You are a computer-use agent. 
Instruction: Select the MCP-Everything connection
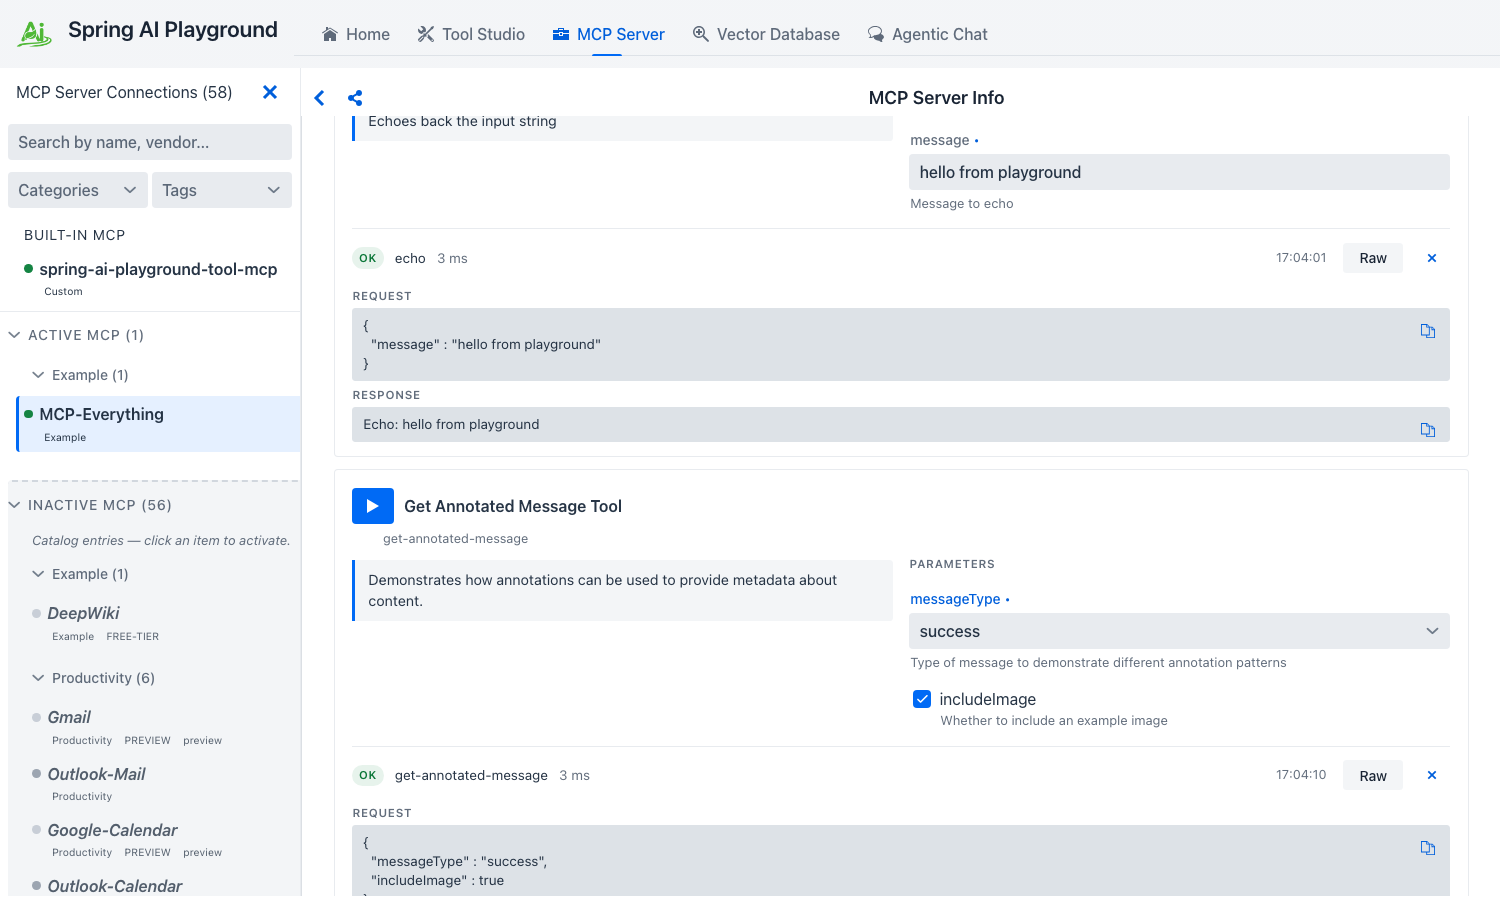point(158,424)
